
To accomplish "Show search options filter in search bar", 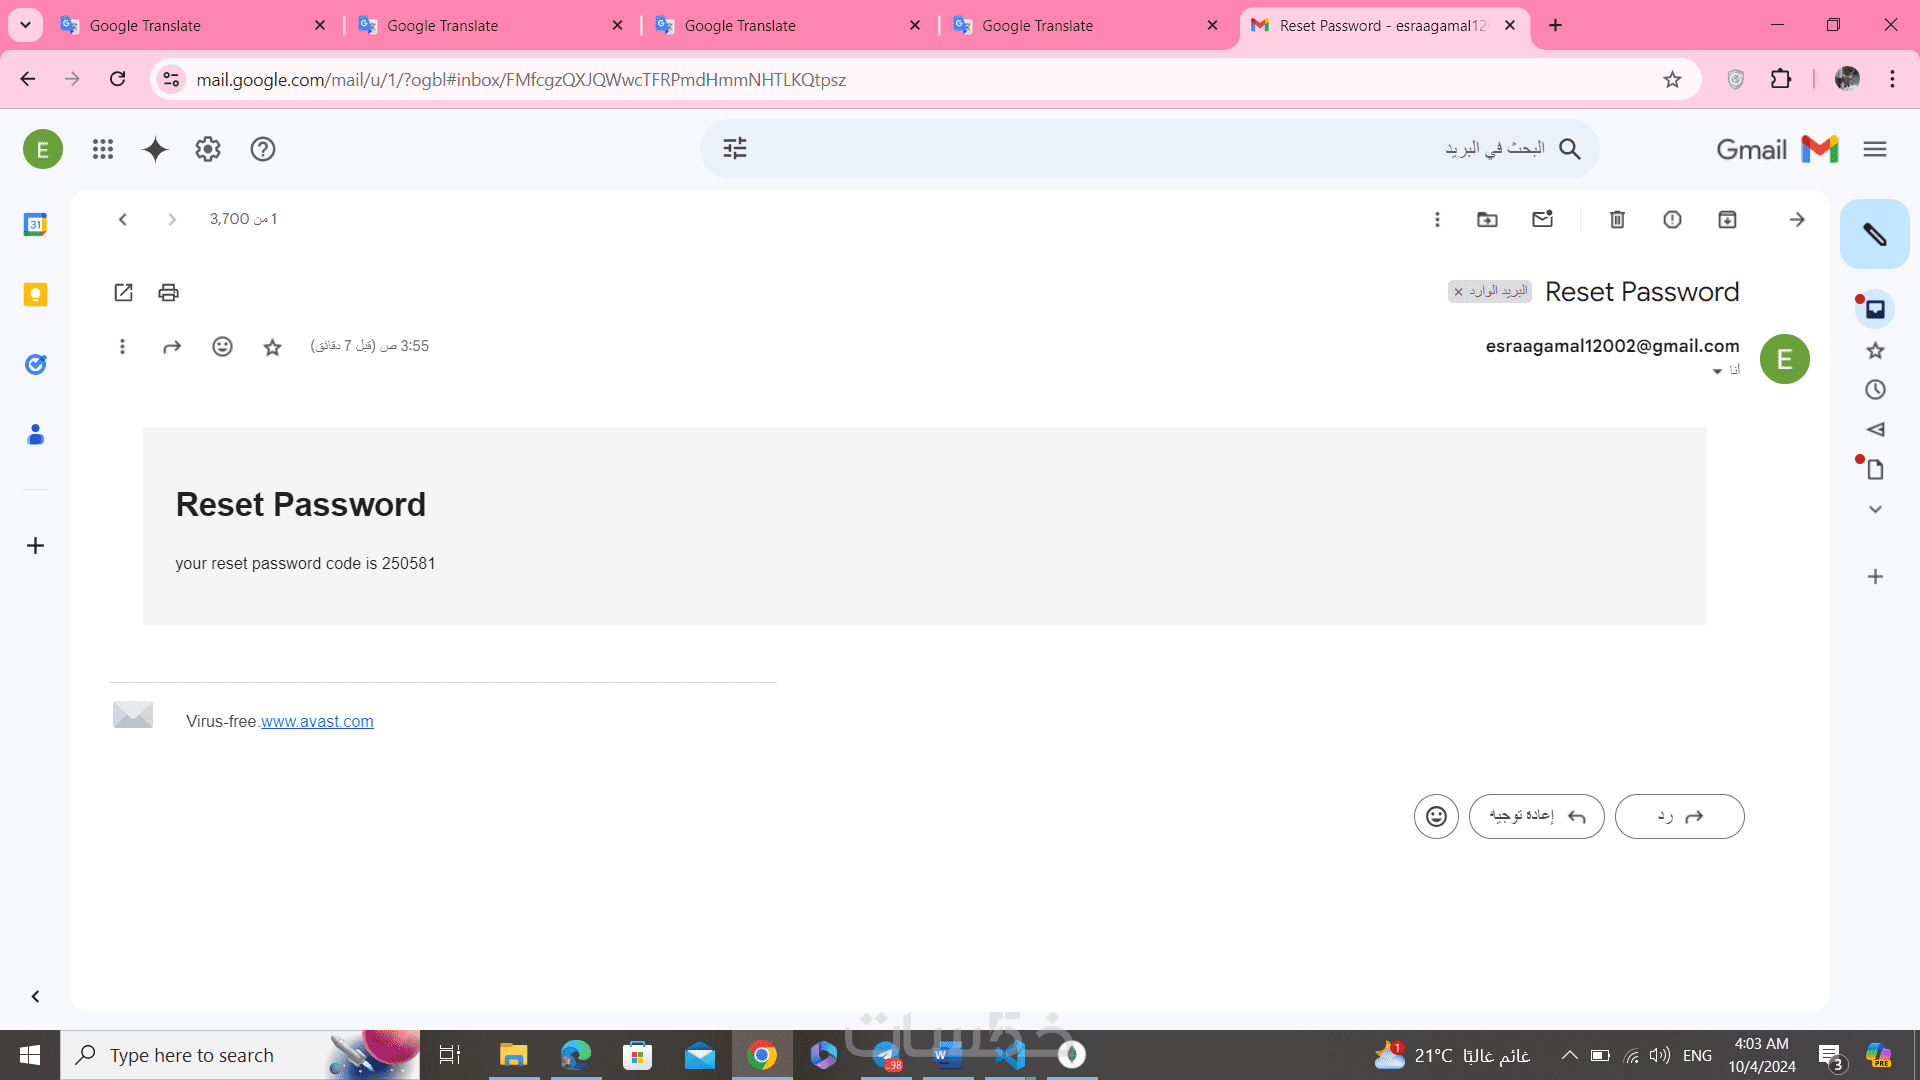I will (x=735, y=149).
